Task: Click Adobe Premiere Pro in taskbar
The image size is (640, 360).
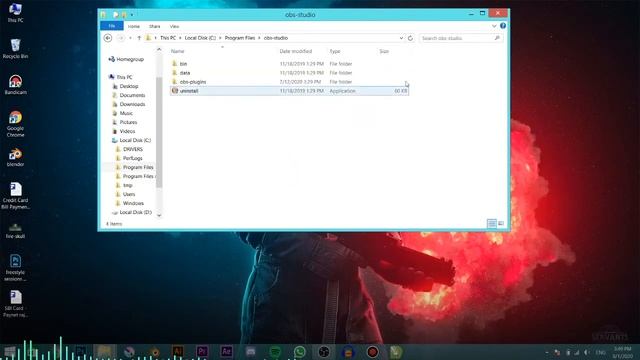Action: (x=202, y=351)
